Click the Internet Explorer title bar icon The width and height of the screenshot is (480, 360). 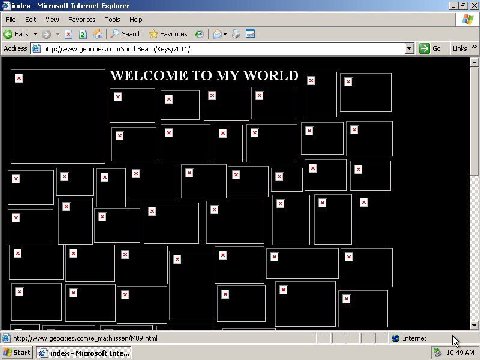5,6
